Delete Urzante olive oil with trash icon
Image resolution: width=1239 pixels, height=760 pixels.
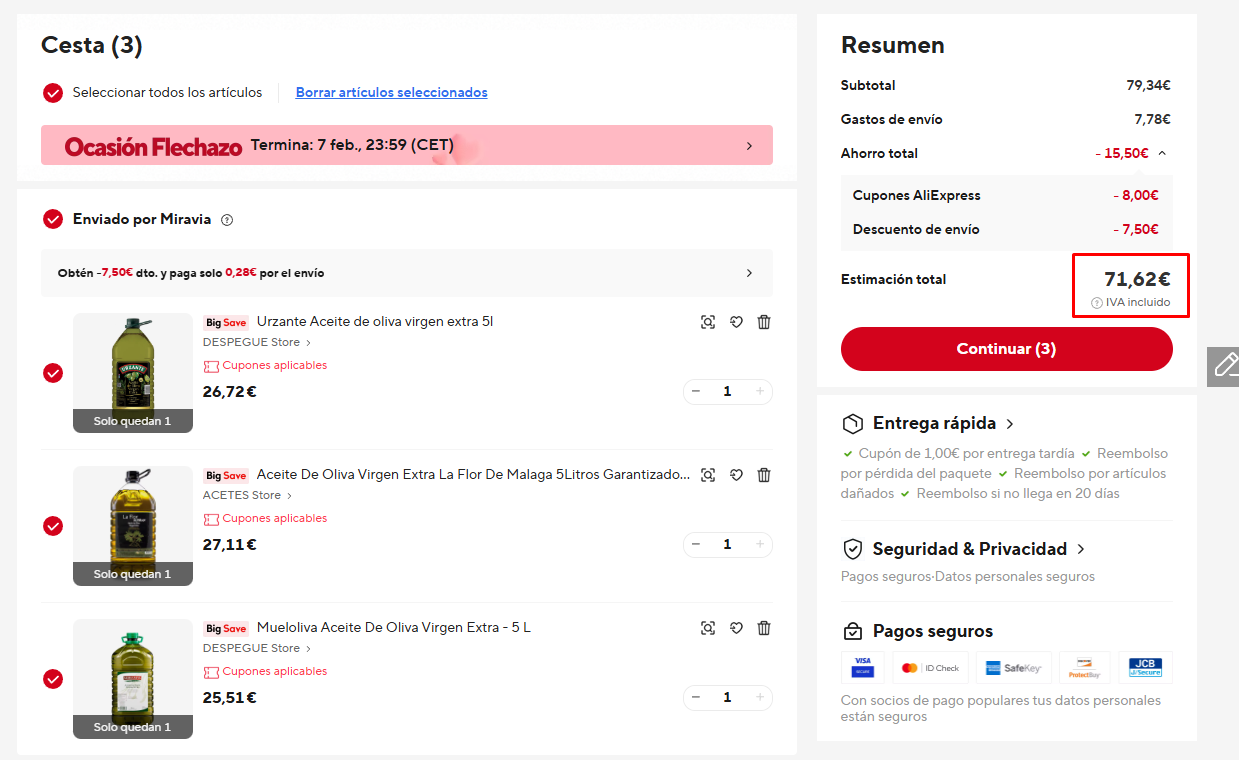764,322
